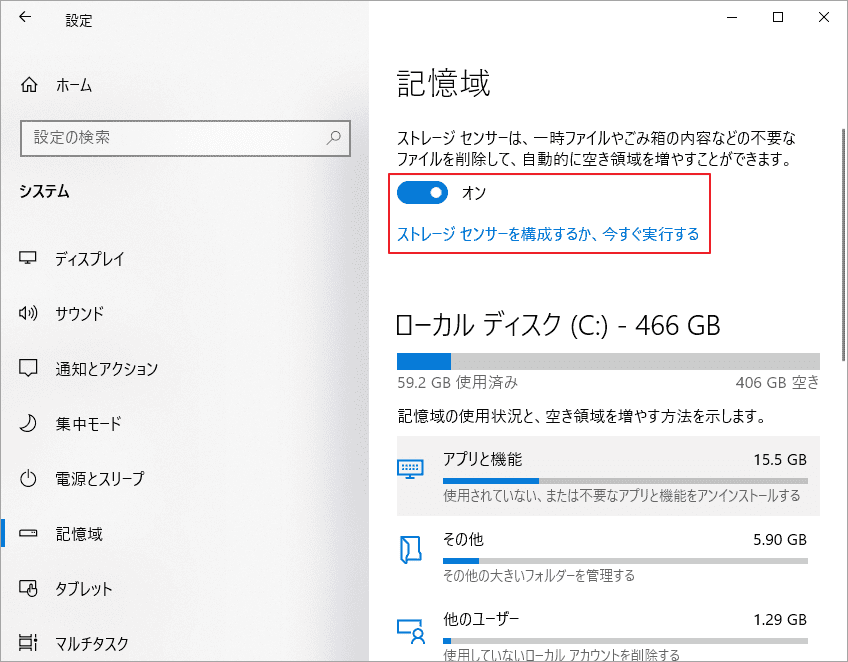Viewport: 848px width, 662px height.
Task: Open the ストレージ センサーを構成するか、今すぐ実行する link
Action: pos(548,234)
